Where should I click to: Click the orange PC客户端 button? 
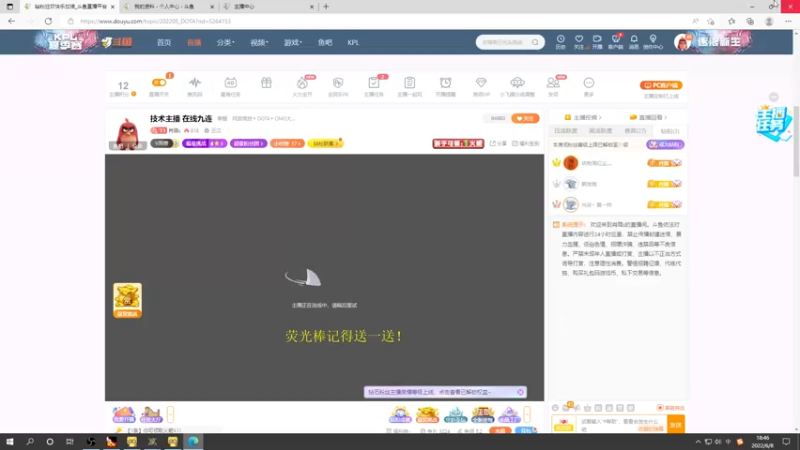pyautogui.click(x=661, y=85)
